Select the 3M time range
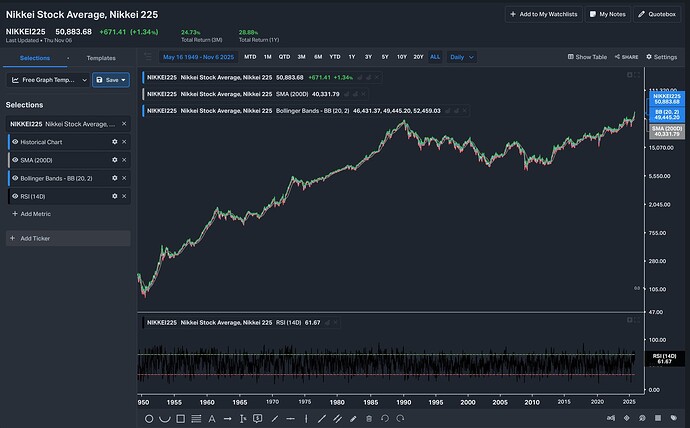Image resolution: width=690 pixels, height=428 pixels. click(301, 57)
